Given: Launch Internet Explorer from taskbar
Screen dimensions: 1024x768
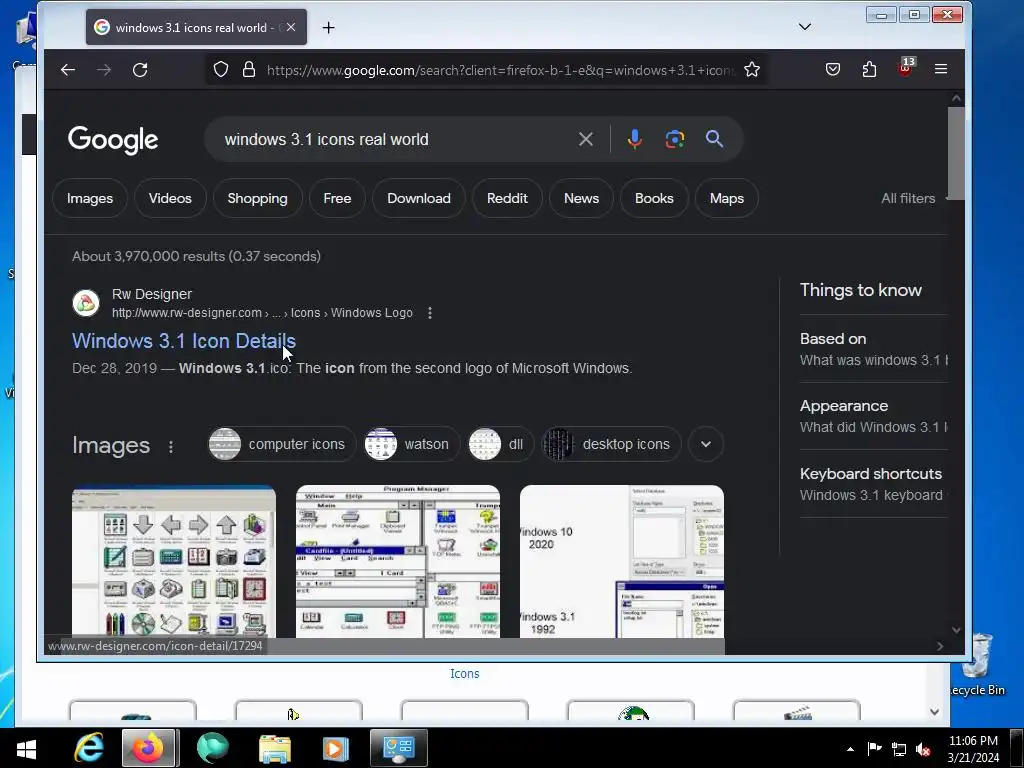Looking at the screenshot, I should click(89, 748).
